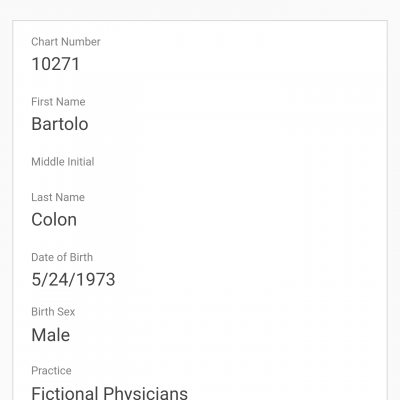Screen dimensions: 400x400
Task: Click the word Physicians in Practice
Action: point(145,393)
